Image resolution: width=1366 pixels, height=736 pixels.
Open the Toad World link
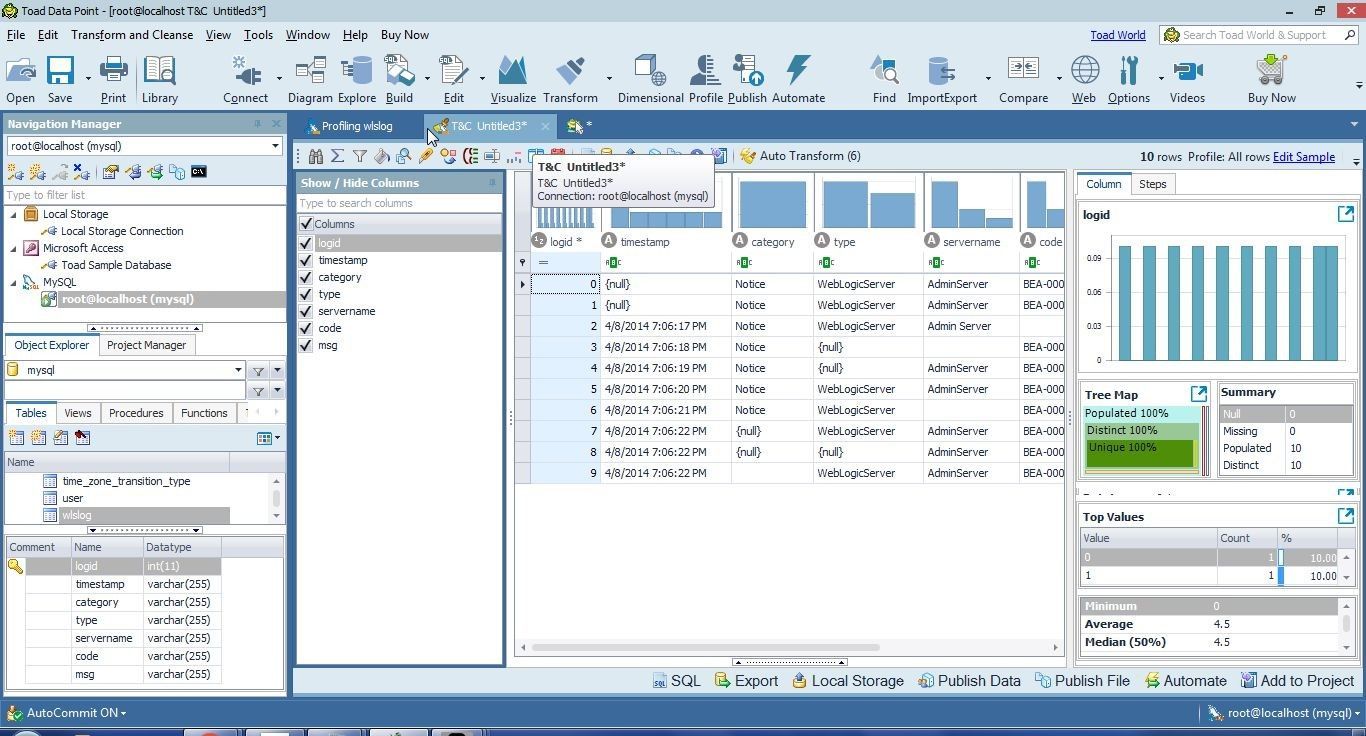click(1117, 35)
